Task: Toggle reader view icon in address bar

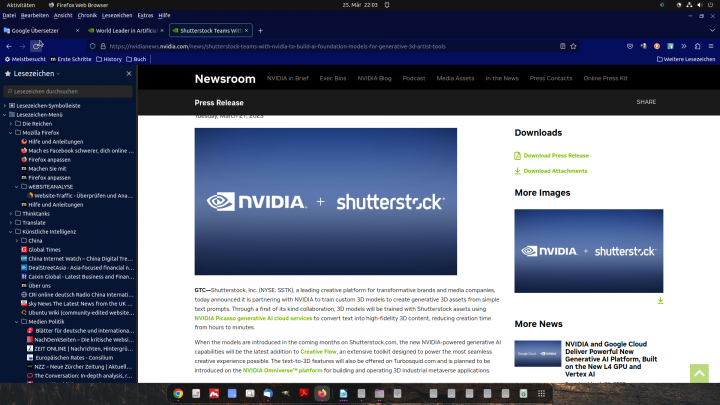Action: point(562,46)
